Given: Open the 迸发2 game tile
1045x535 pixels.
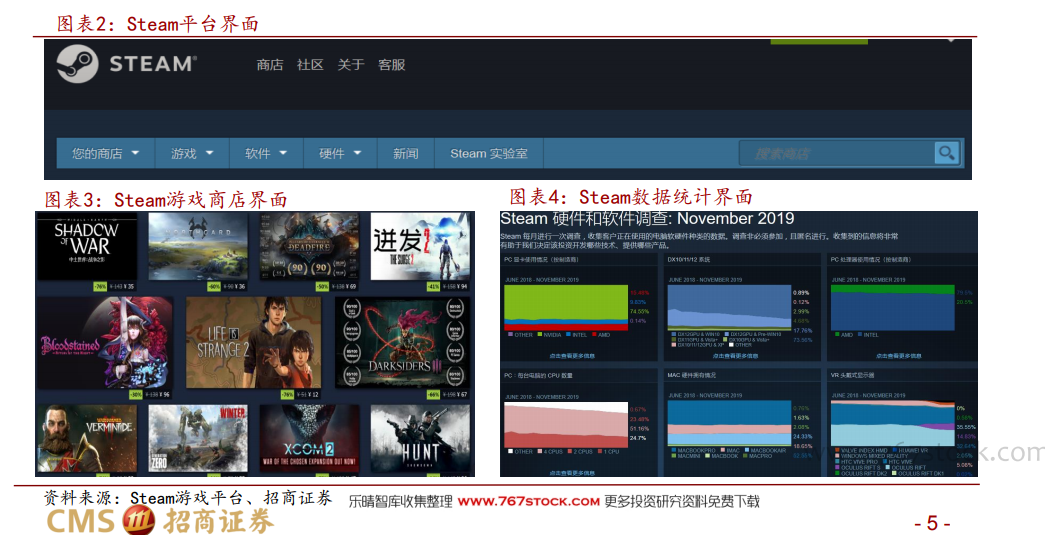Looking at the screenshot, I should pos(419,246).
